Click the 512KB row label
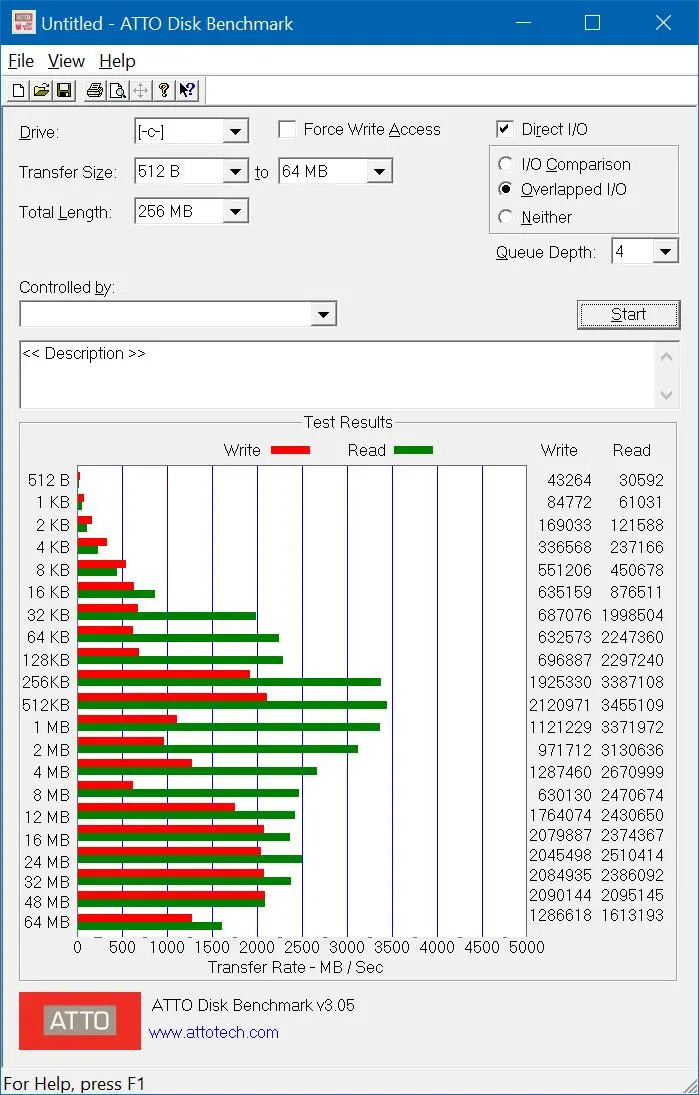The width and height of the screenshot is (699, 1095). click(x=46, y=705)
